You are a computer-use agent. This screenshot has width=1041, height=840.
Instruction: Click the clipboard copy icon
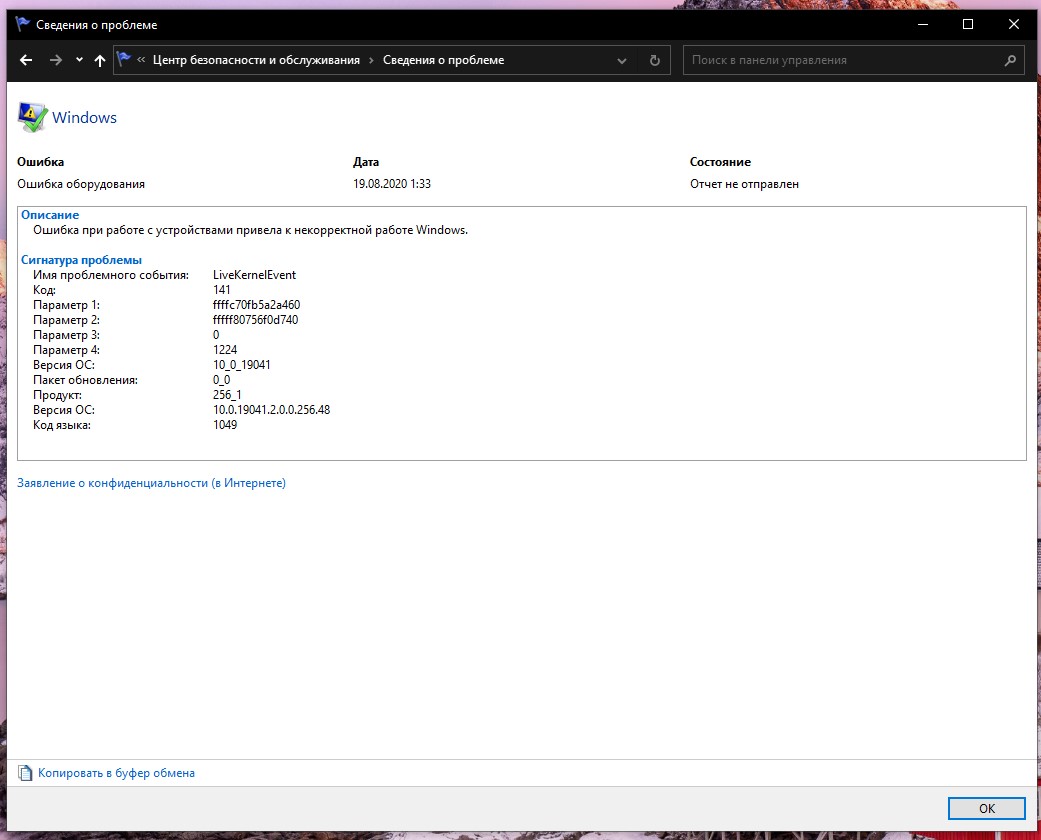coord(25,773)
